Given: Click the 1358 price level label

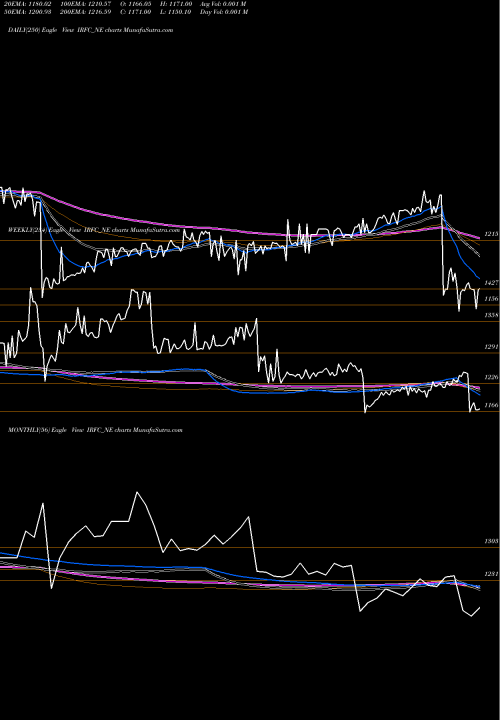Looking at the screenshot, I should point(491,315).
